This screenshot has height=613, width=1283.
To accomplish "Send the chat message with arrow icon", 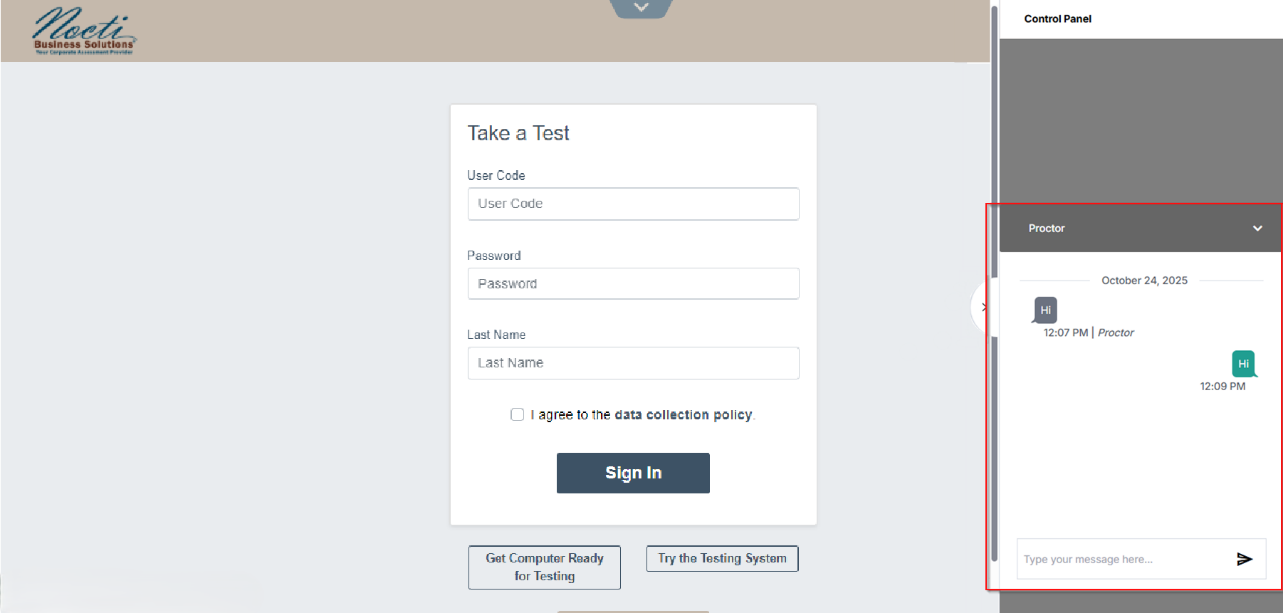I will (x=1244, y=559).
